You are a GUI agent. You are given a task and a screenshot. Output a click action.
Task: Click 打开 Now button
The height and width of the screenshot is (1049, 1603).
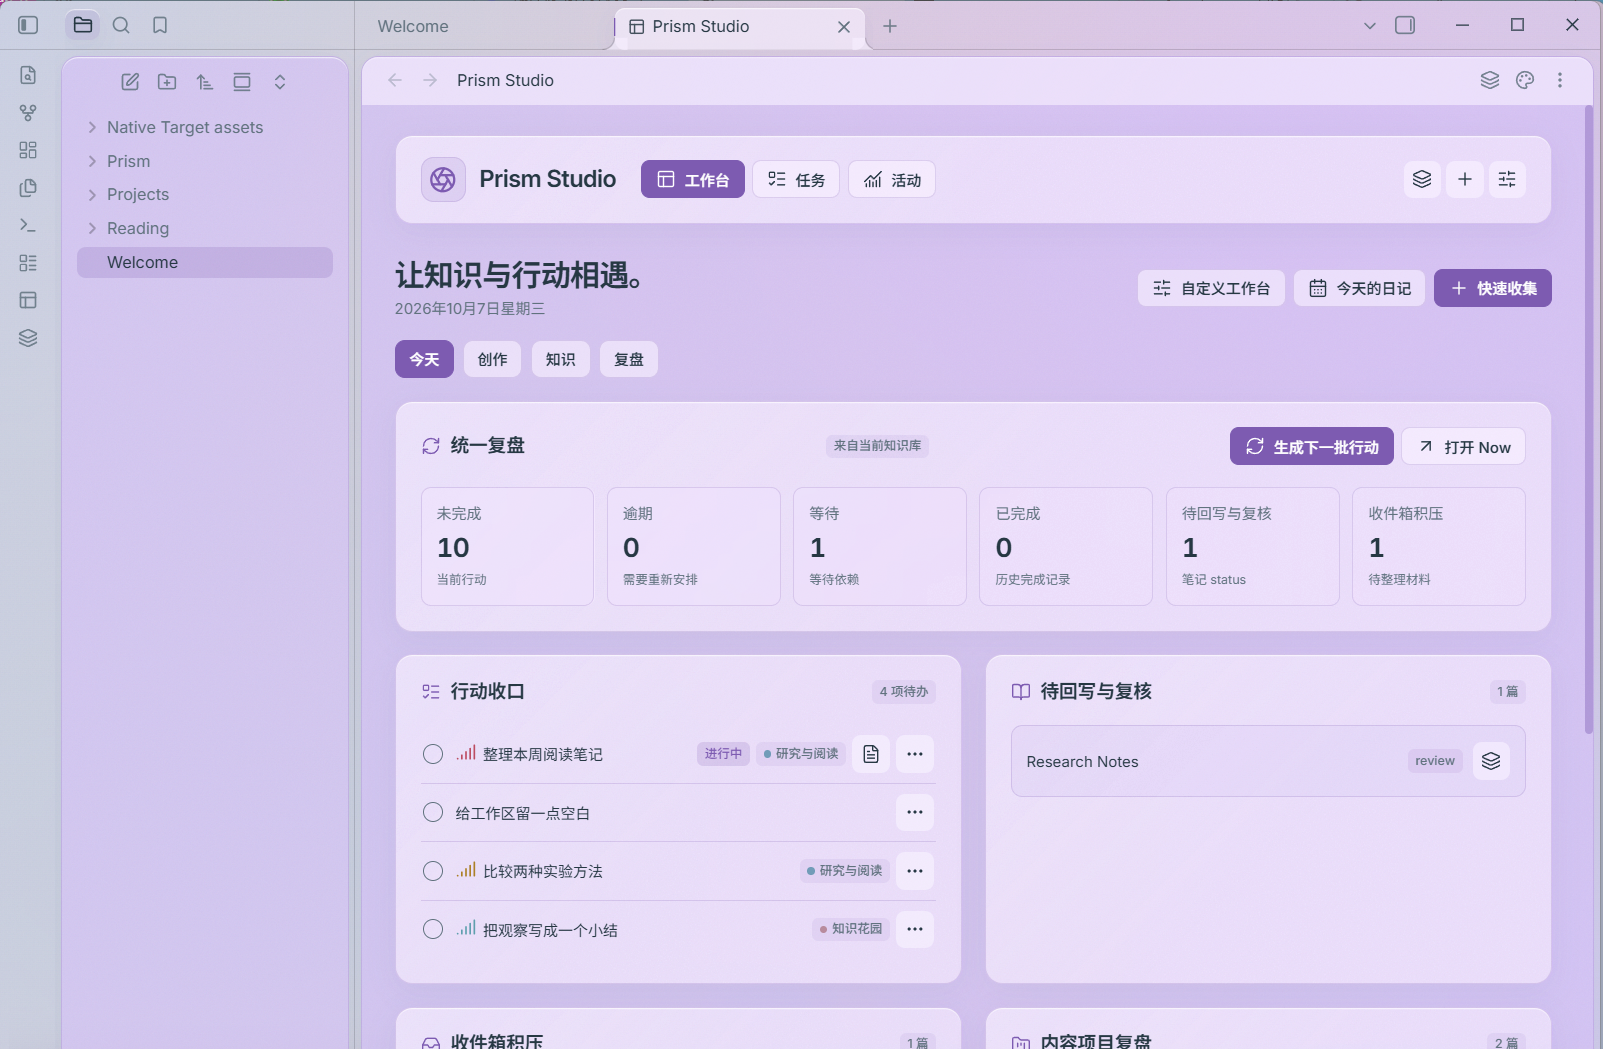click(x=1464, y=447)
